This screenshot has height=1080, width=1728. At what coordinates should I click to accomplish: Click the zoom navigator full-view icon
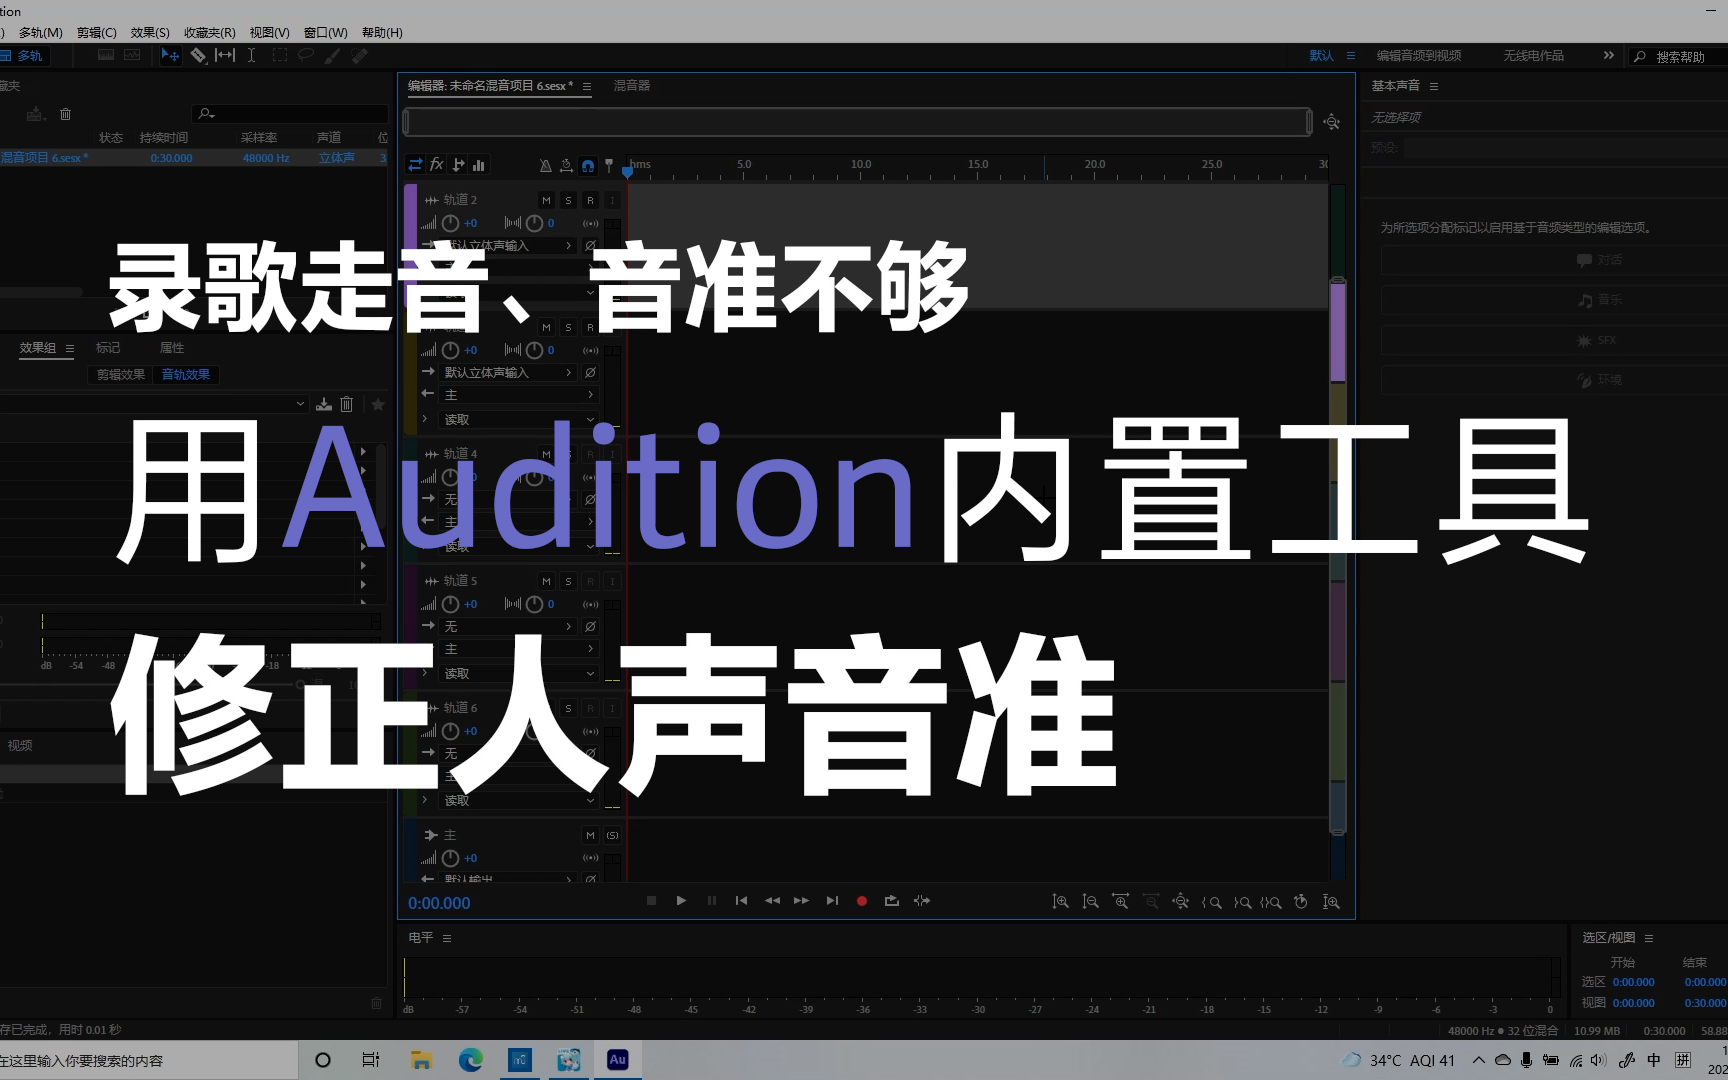(1332, 122)
